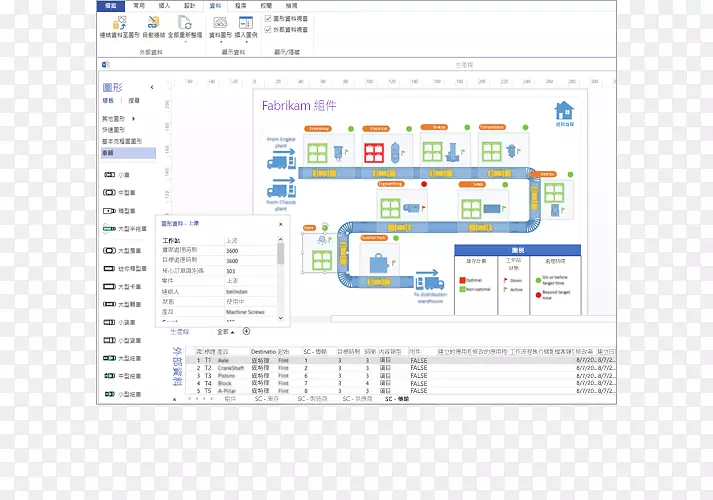Click the Visio document icon below the ribbon
This screenshot has height=500, width=713.
(105, 65)
